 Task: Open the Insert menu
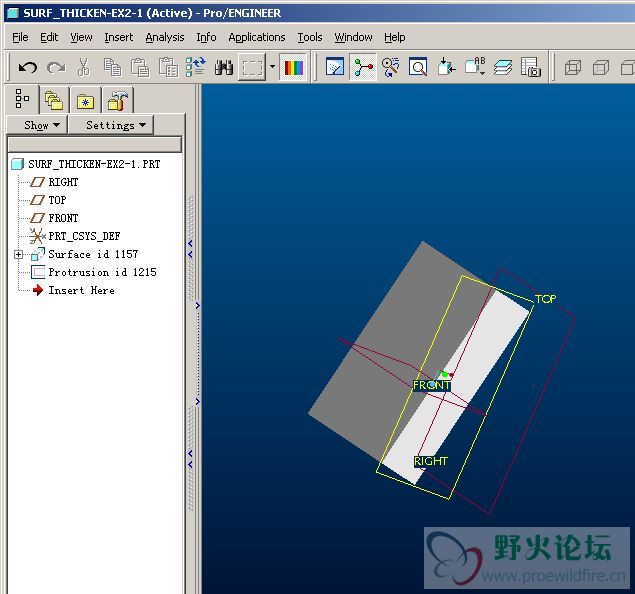pos(119,37)
